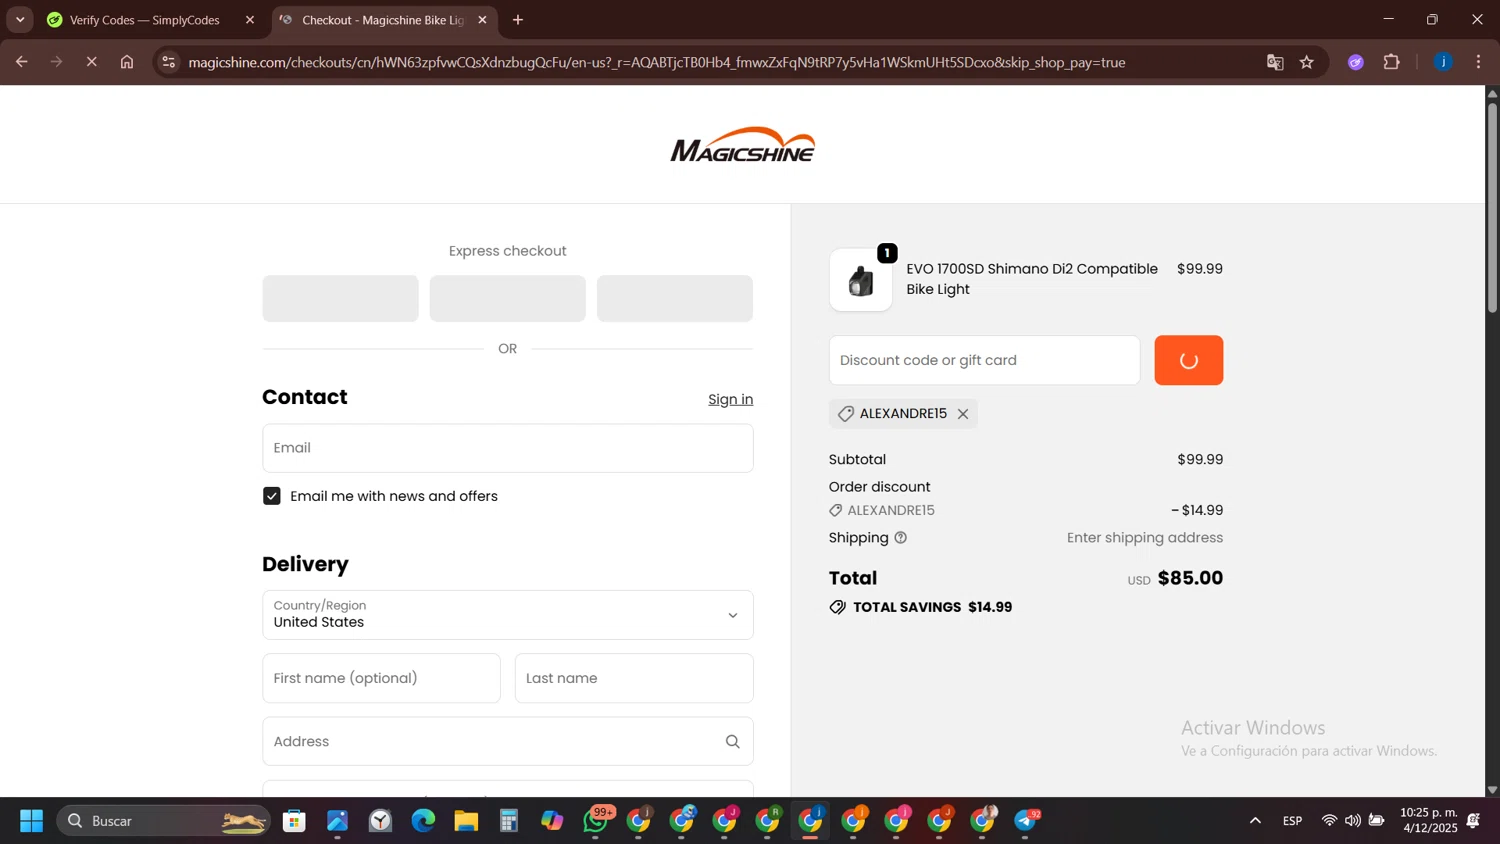
Task: Go back to the previous page
Action: pyautogui.click(x=21, y=62)
